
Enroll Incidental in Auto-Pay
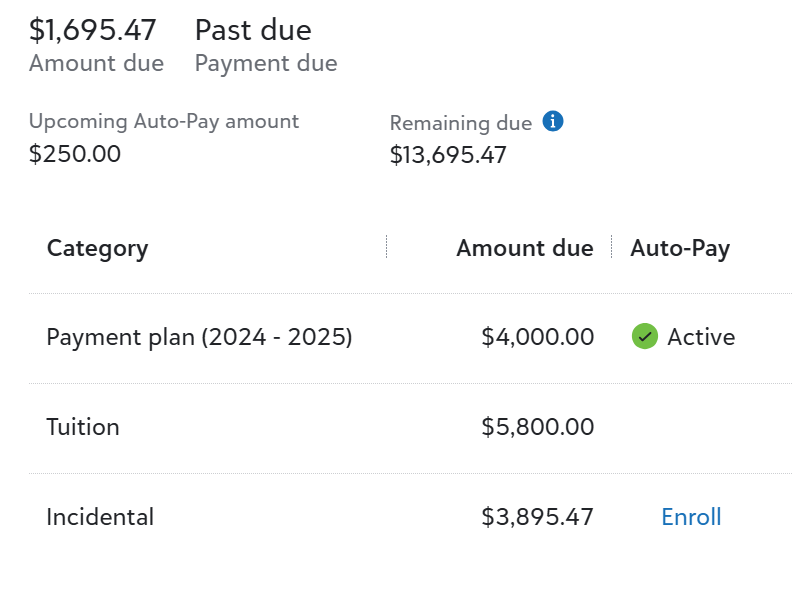click(x=691, y=517)
